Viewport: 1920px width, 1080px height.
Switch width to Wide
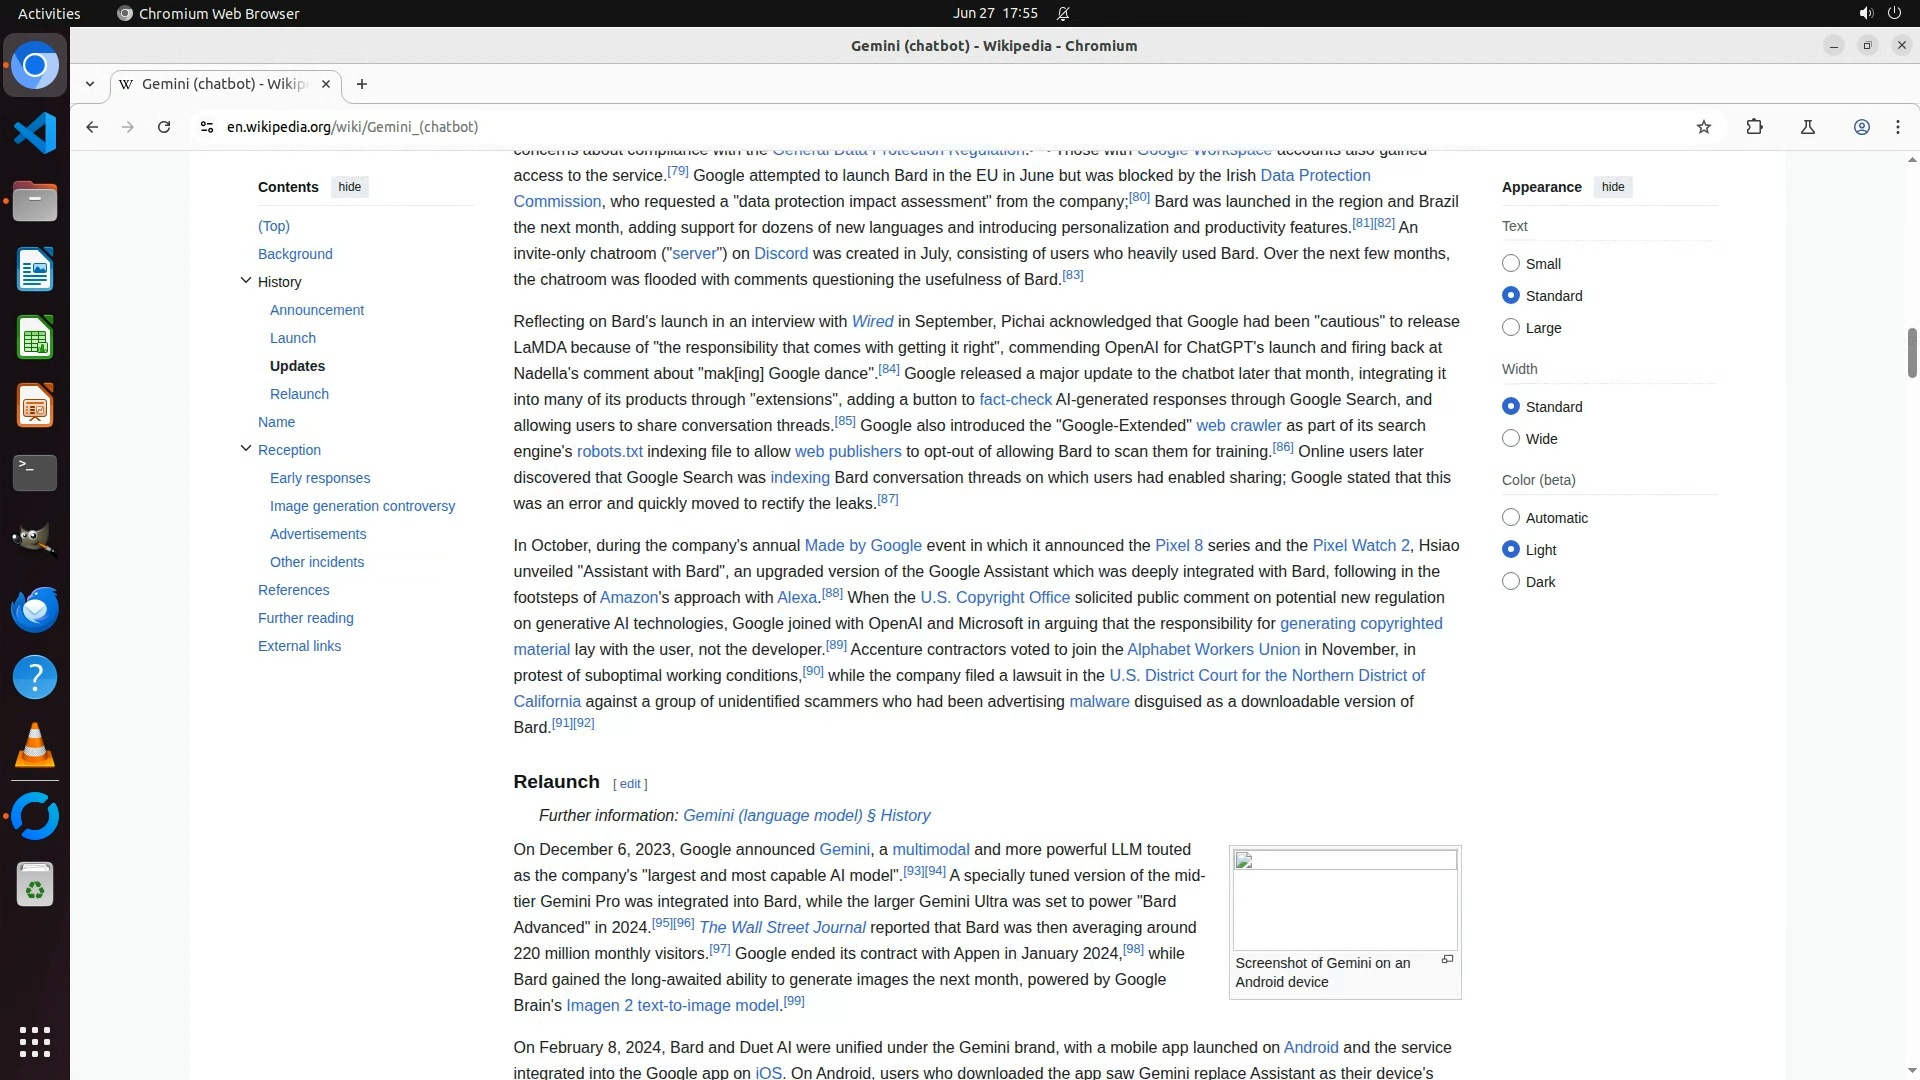click(1511, 439)
